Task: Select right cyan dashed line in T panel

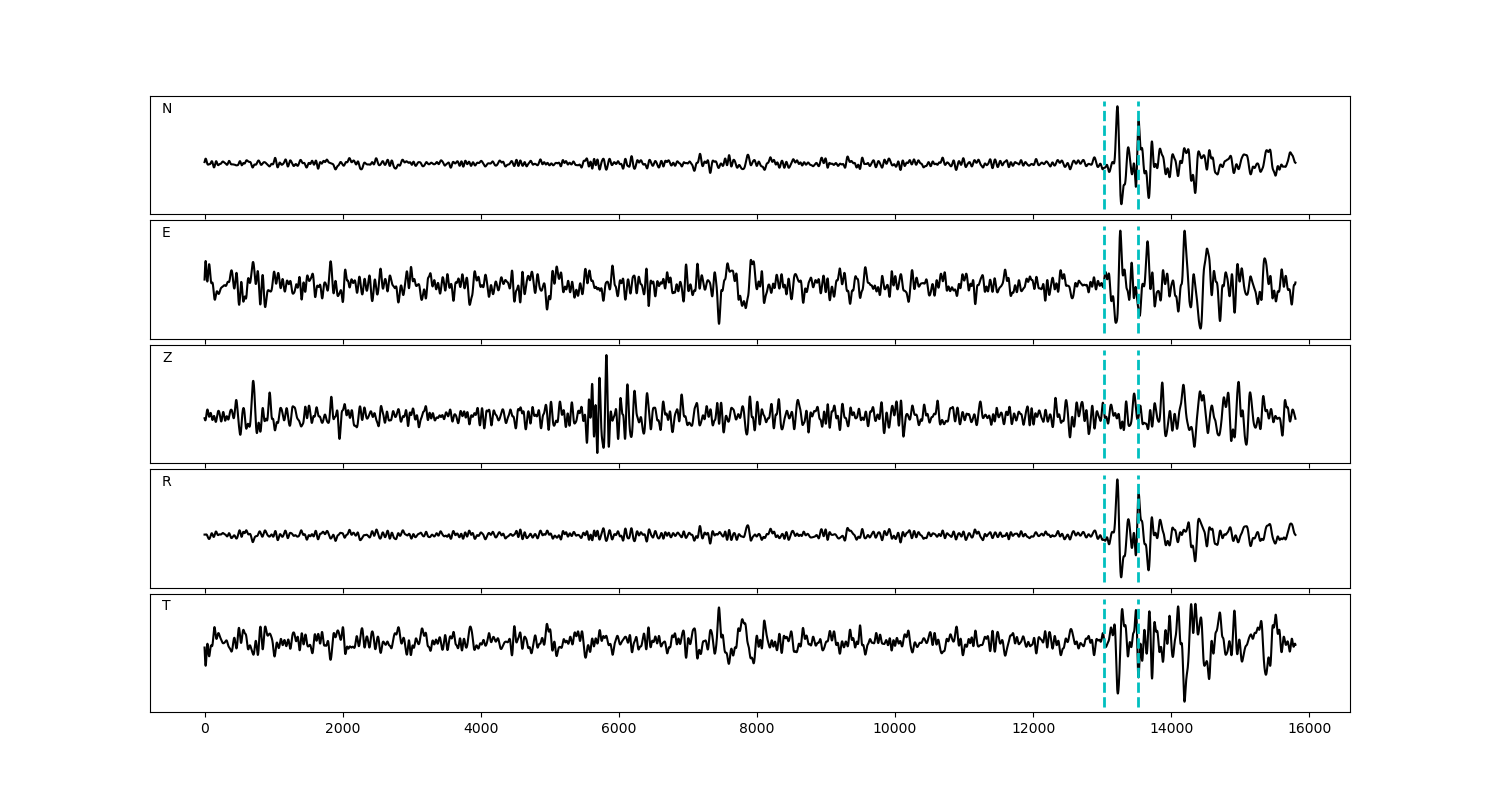Action: [x=1138, y=680]
